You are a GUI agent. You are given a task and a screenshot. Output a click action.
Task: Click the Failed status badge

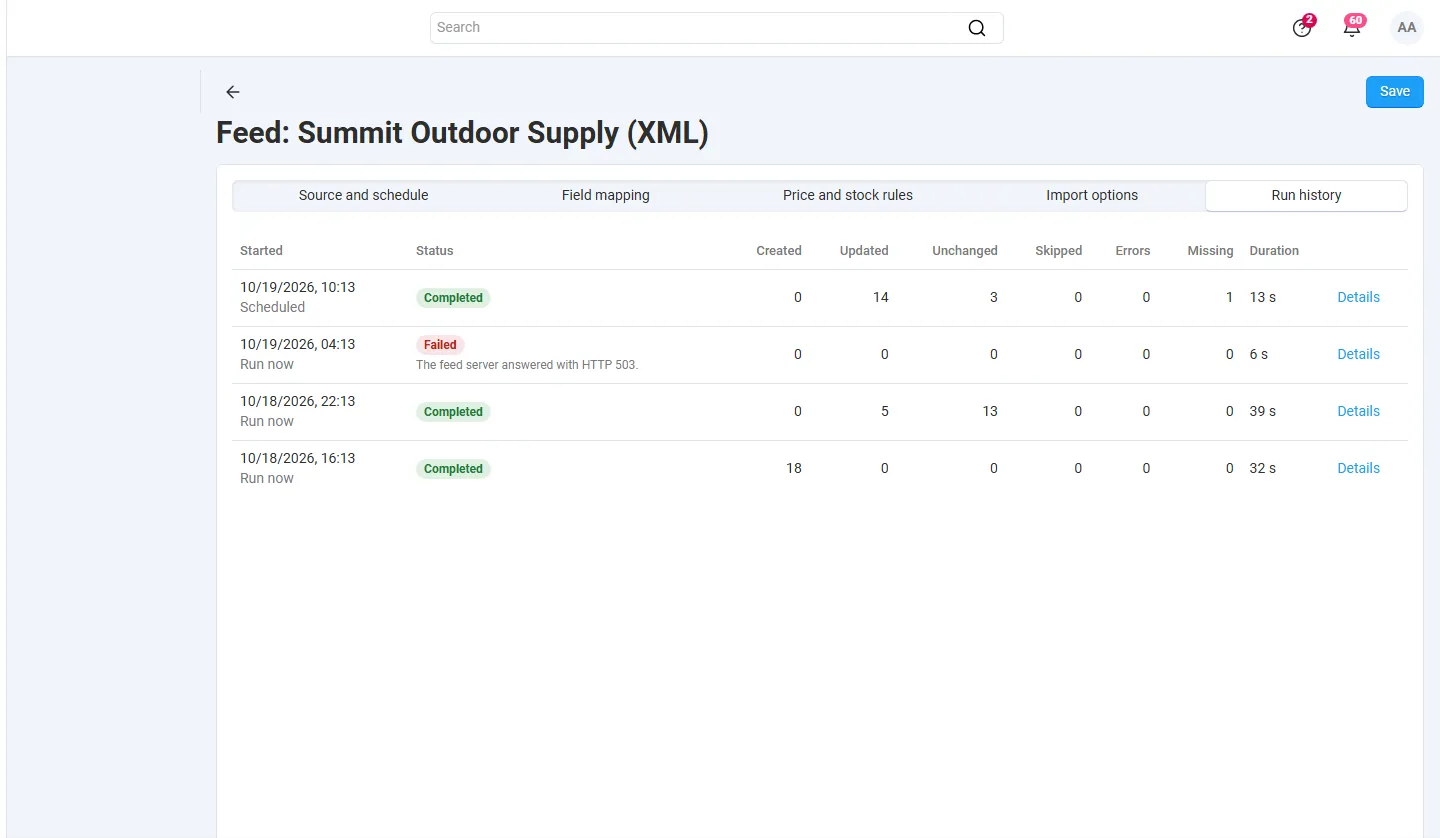tap(440, 345)
